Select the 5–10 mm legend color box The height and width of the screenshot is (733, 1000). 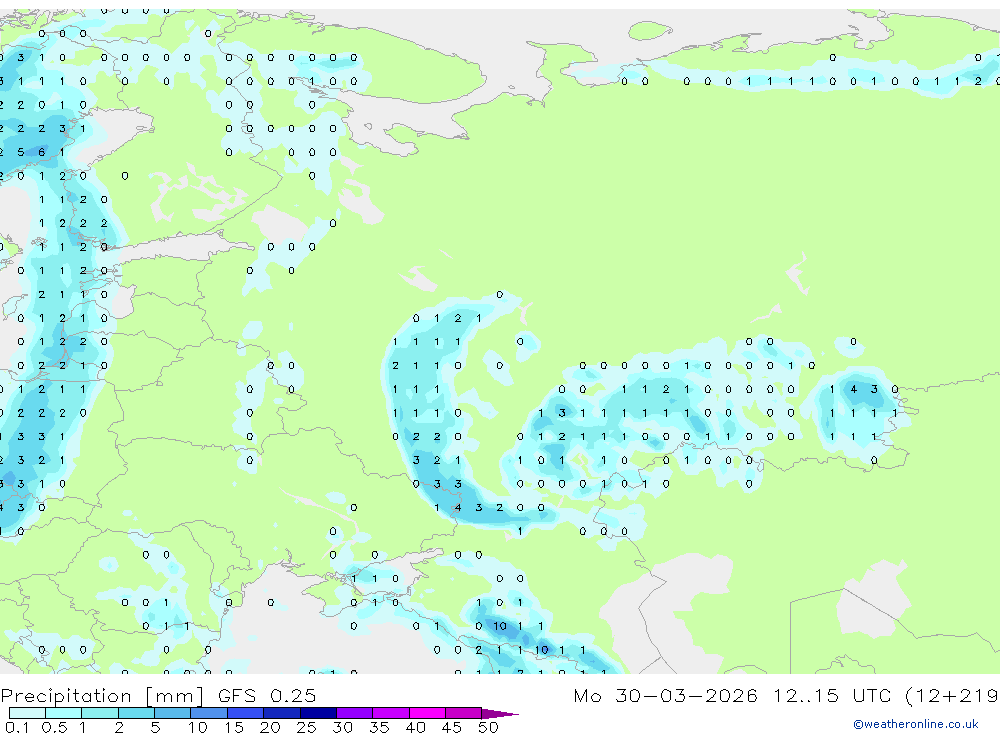[173, 713]
